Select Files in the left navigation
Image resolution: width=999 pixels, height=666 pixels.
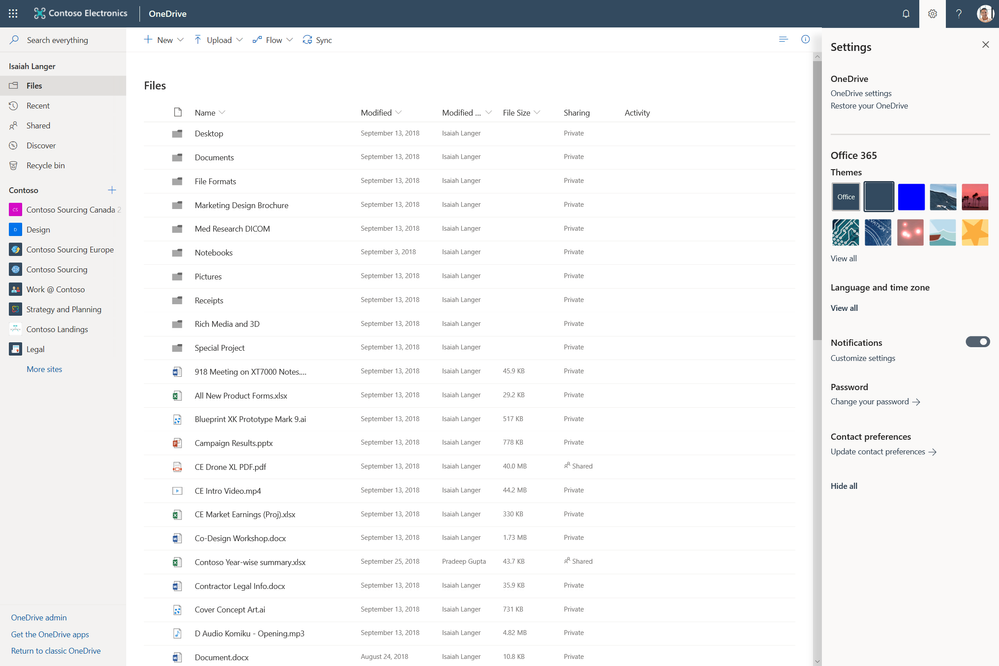tap(63, 85)
